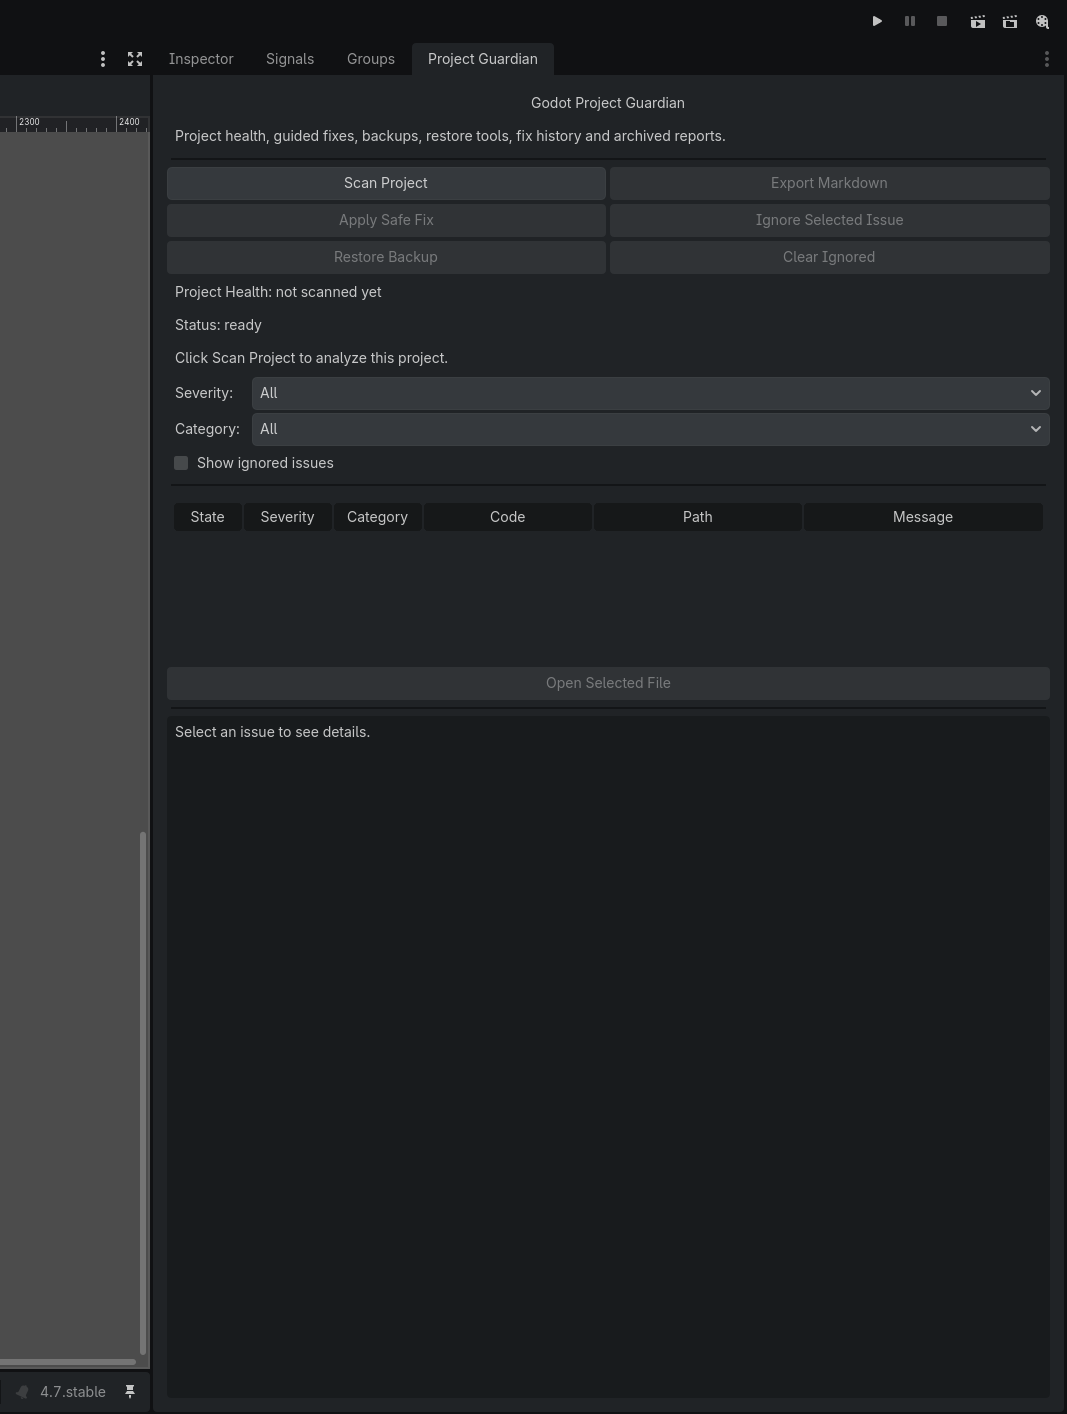This screenshot has width=1067, height=1414.
Task: Sort by the Code column header
Action: pyautogui.click(x=507, y=517)
